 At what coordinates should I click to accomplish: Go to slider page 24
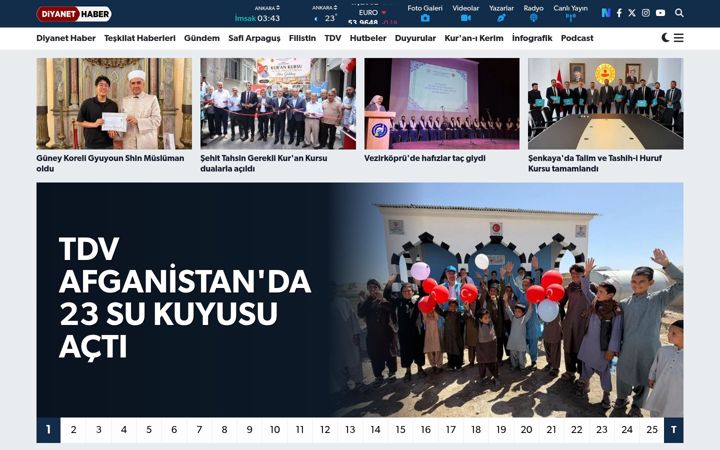click(627, 430)
